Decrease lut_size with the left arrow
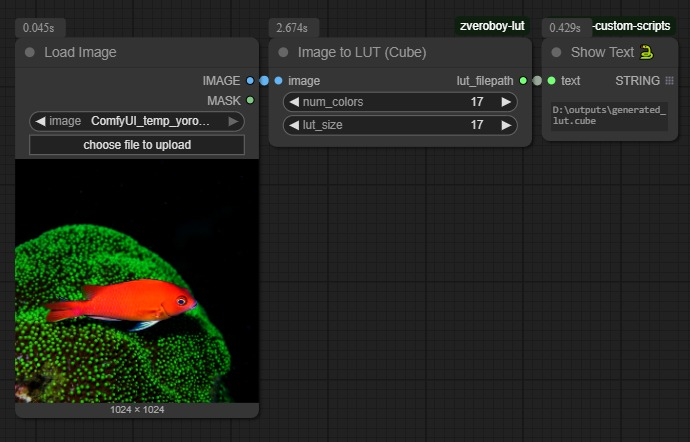The image size is (690, 442). pyautogui.click(x=294, y=125)
